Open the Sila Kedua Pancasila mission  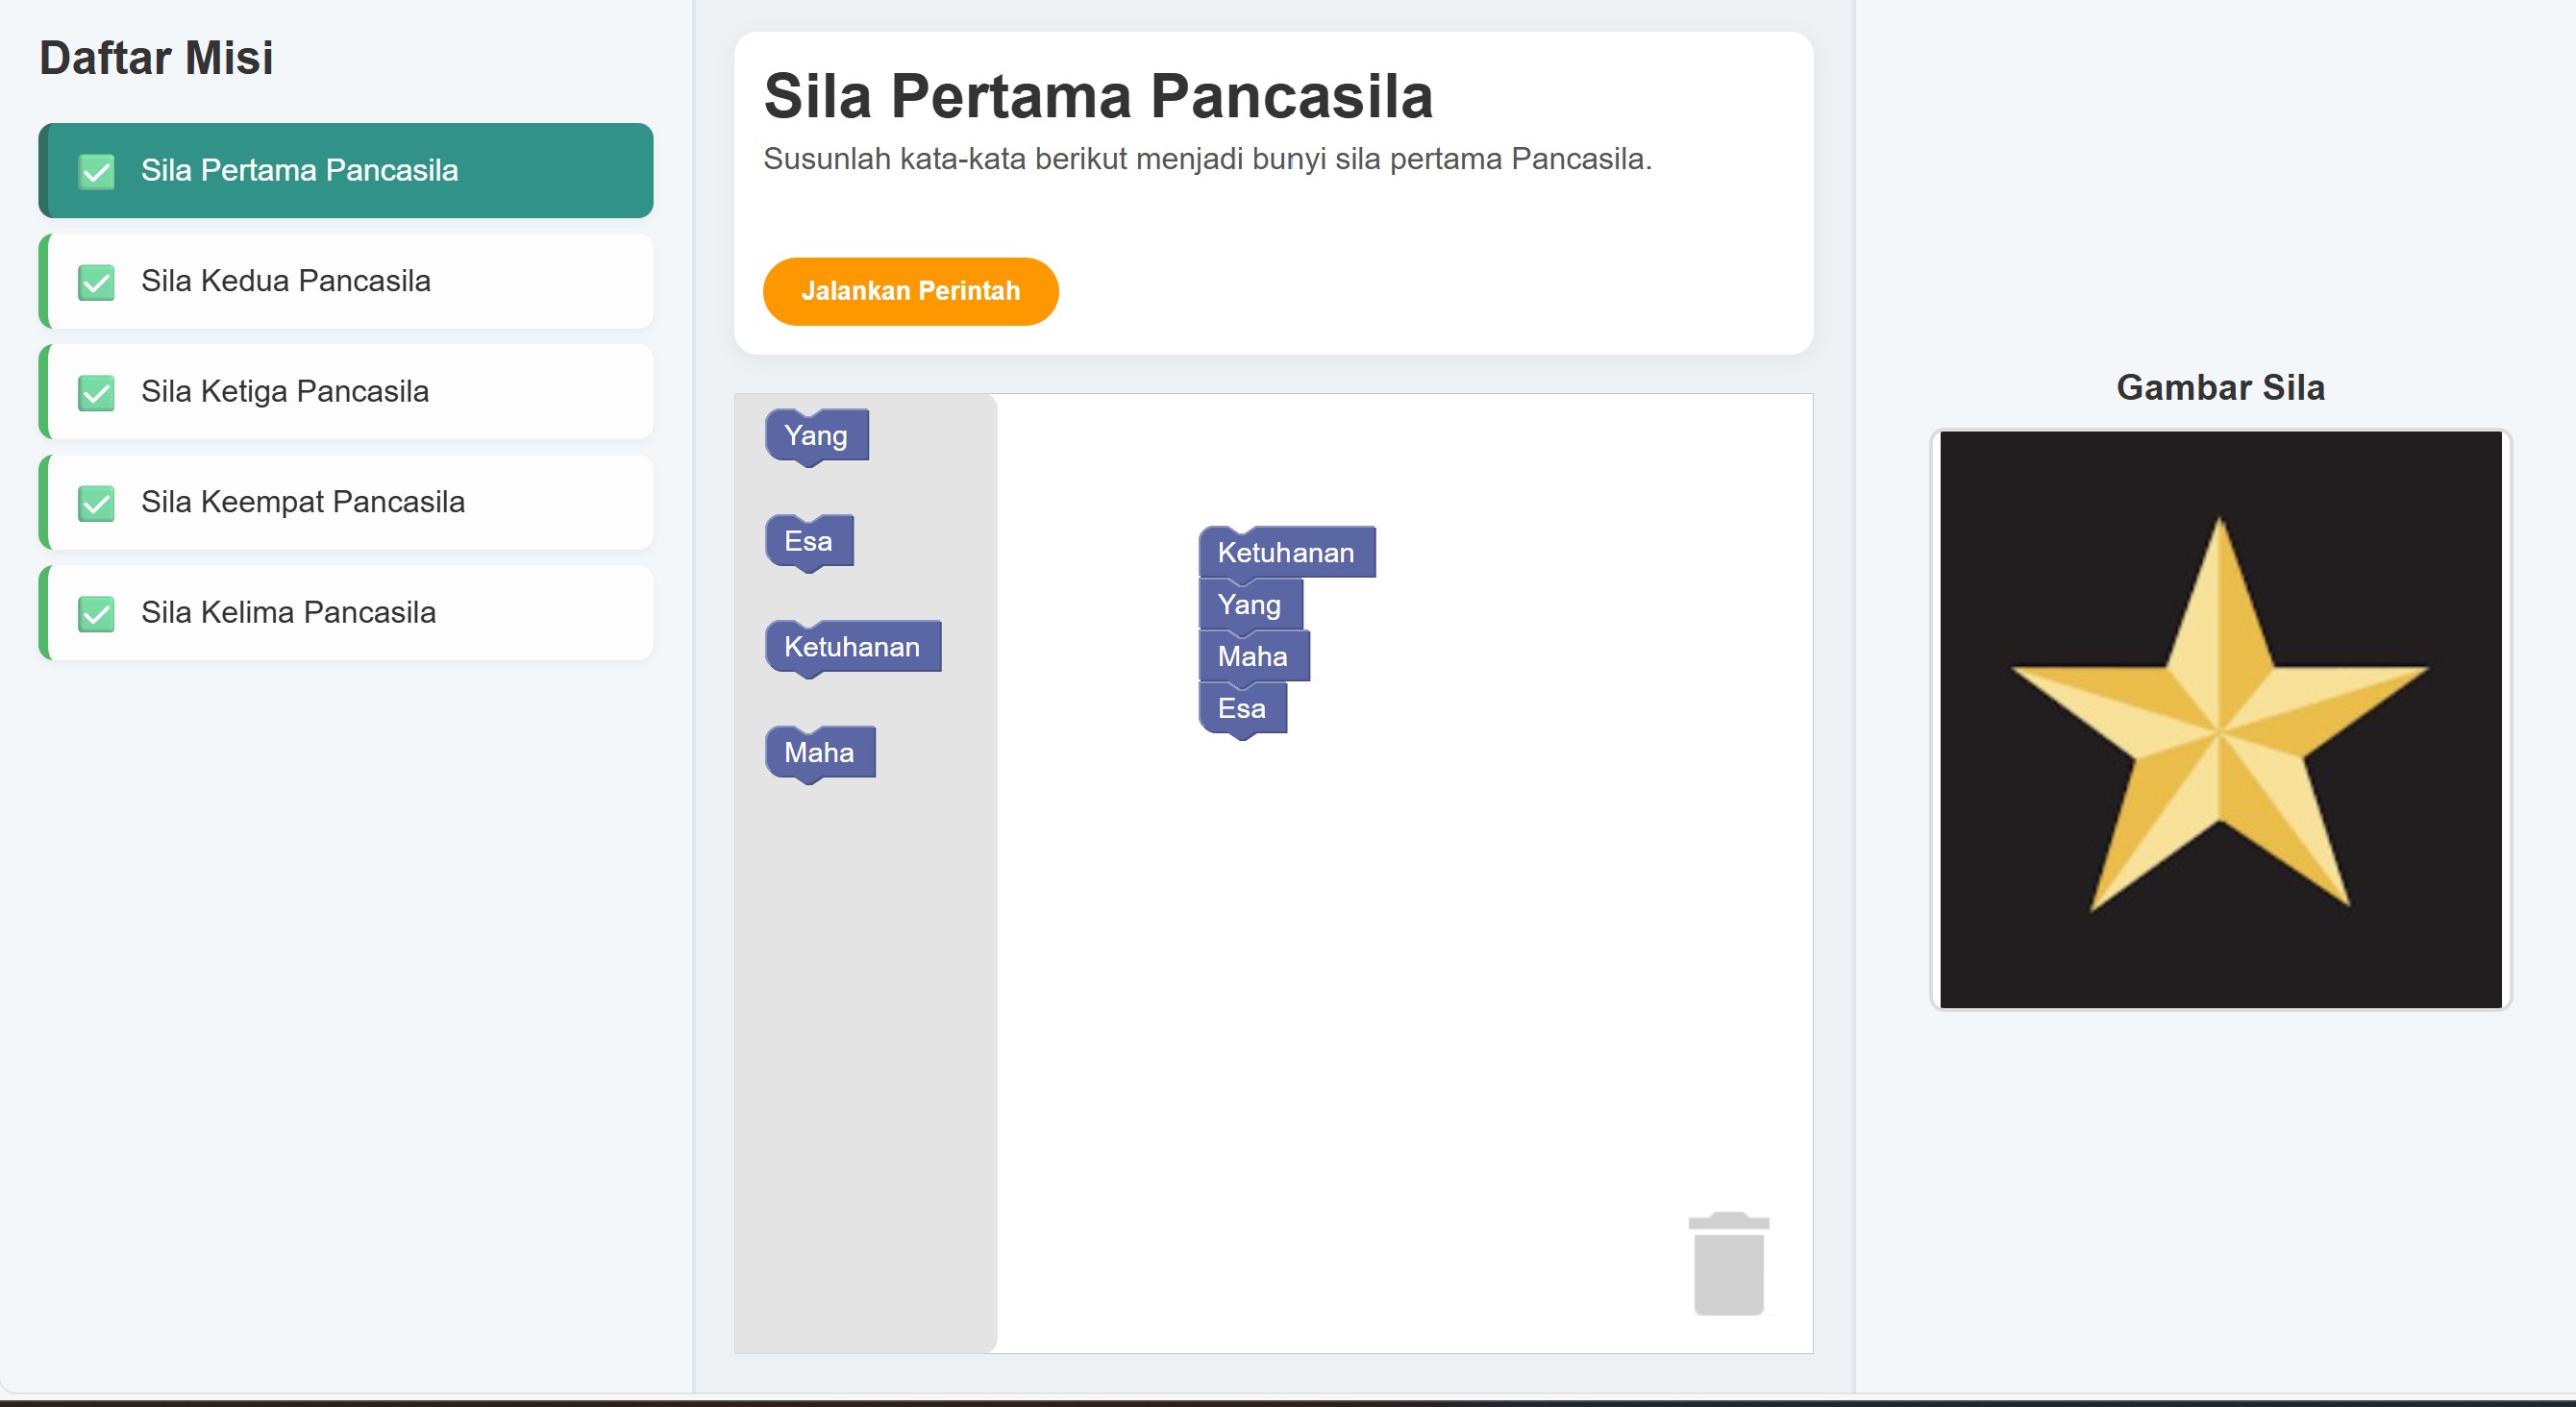[286, 281]
